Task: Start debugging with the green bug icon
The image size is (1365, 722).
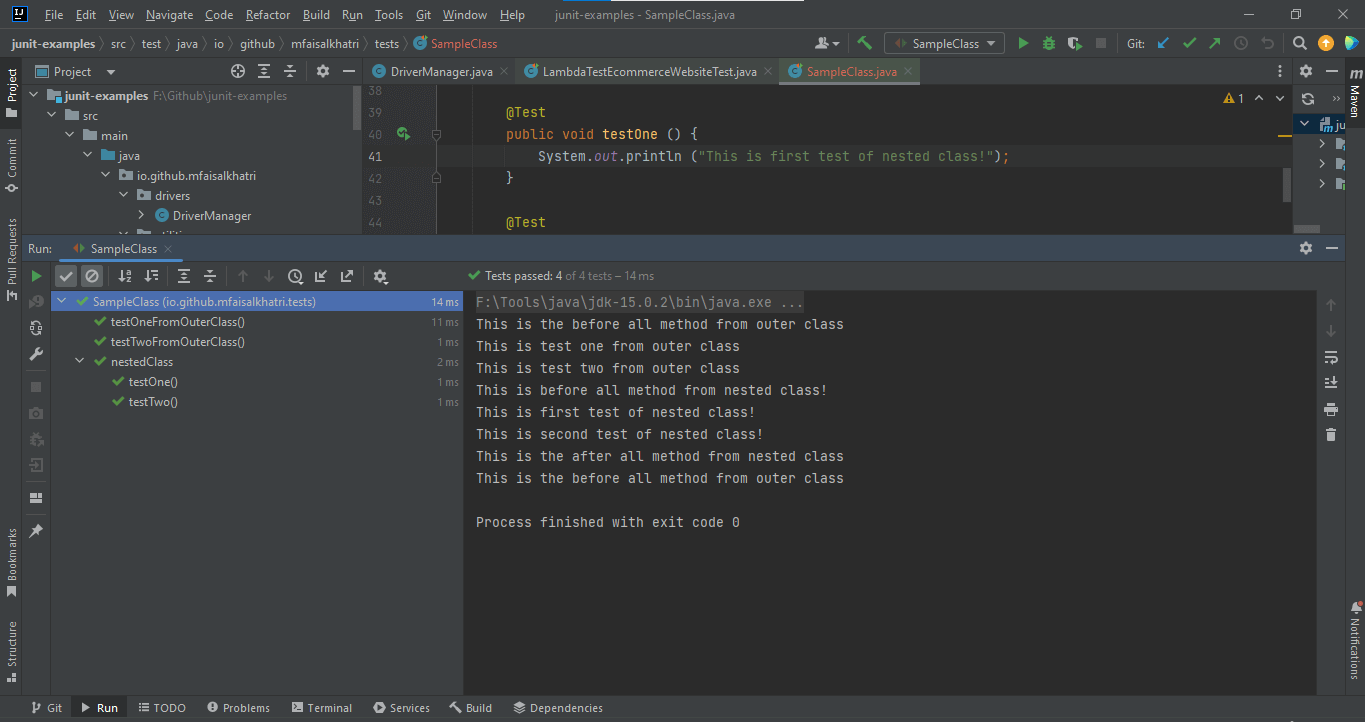Action: 1049,43
